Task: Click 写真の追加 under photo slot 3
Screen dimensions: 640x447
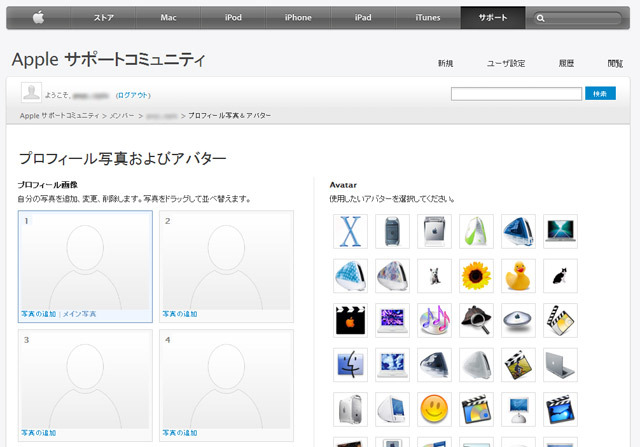Action: 38,433
